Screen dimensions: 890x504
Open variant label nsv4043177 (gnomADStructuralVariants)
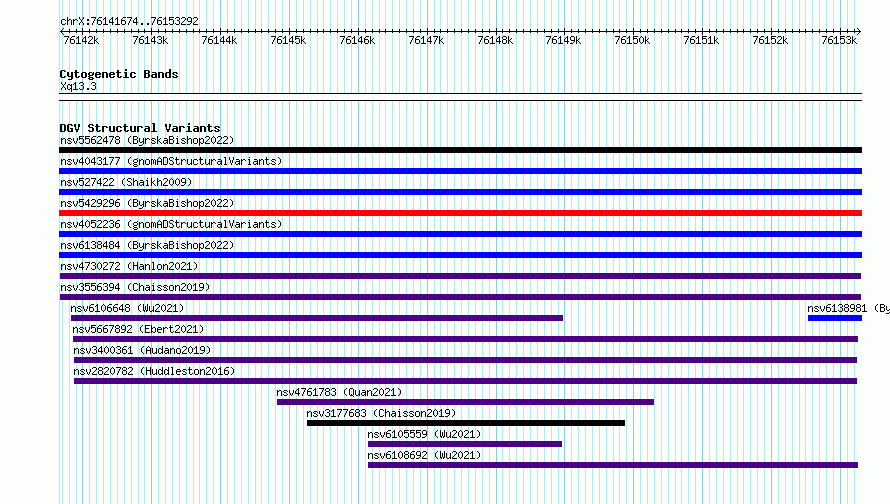pos(171,161)
